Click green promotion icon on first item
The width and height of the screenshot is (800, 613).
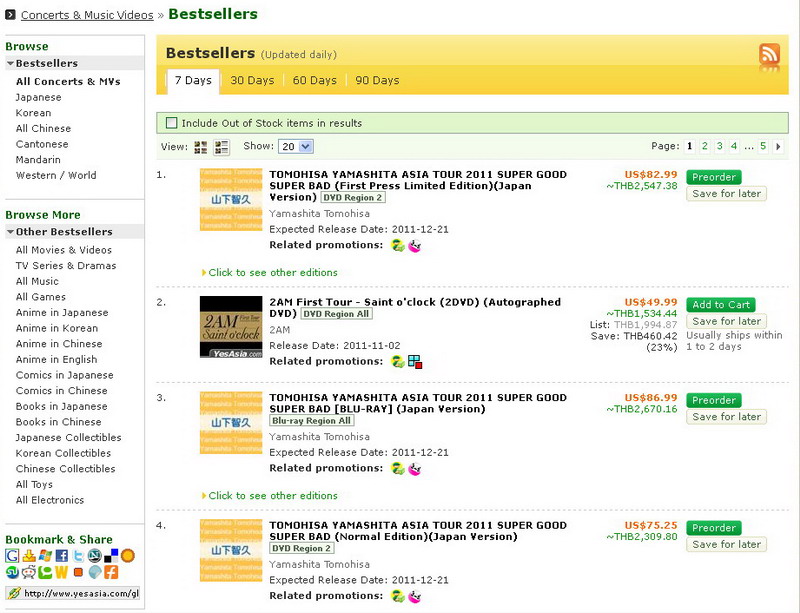[x=398, y=246]
